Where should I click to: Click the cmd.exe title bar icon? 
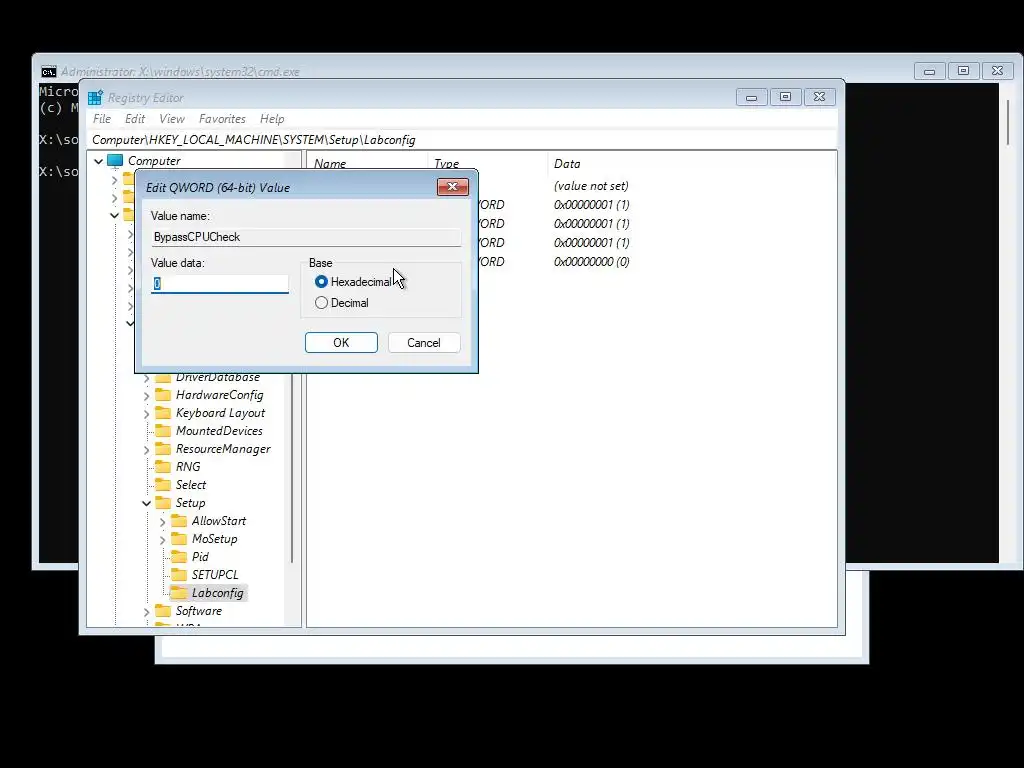click(x=48, y=71)
